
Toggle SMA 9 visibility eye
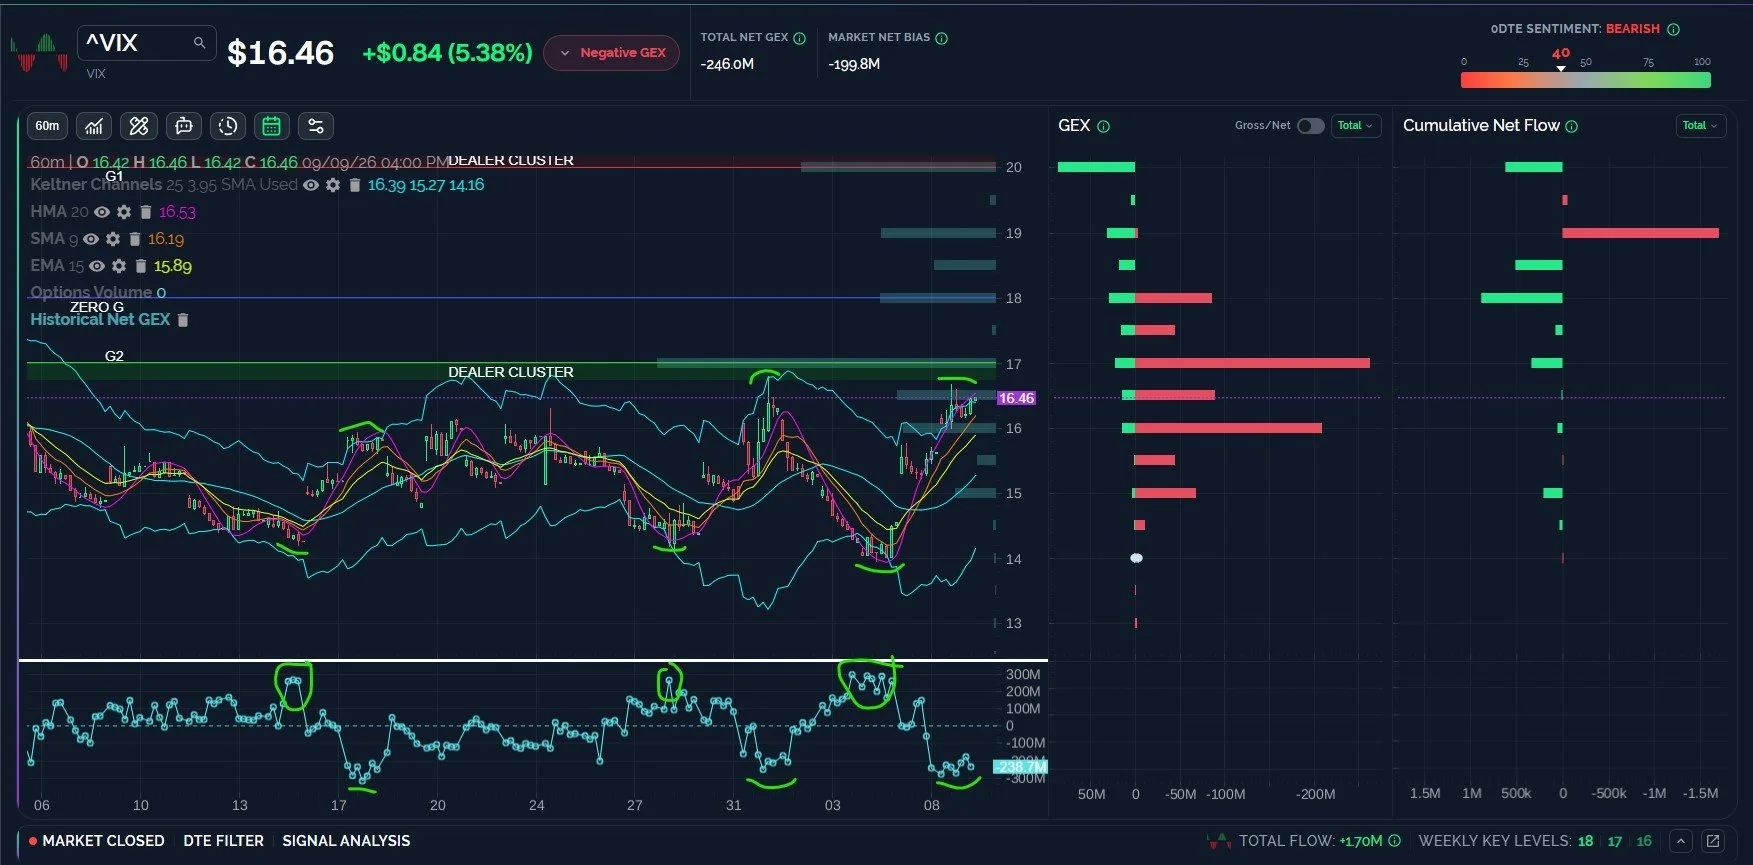coord(91,239)
